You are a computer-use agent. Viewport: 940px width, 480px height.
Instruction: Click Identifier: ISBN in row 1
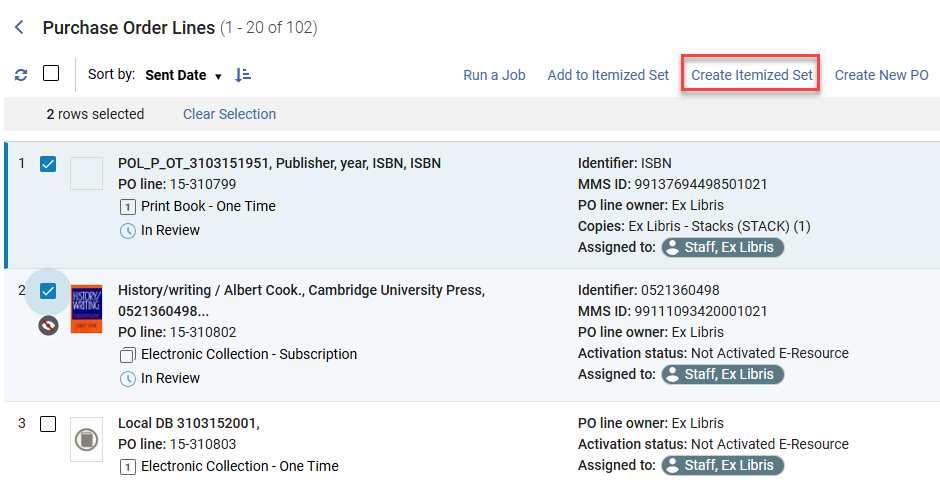tap(625, 163)
